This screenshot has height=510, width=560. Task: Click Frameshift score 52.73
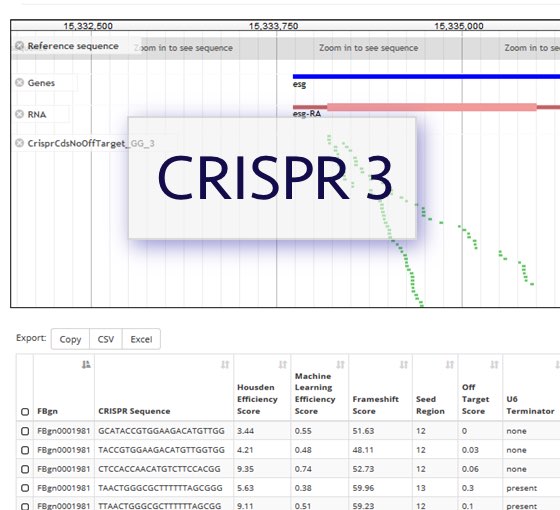(x=363, y=469)
